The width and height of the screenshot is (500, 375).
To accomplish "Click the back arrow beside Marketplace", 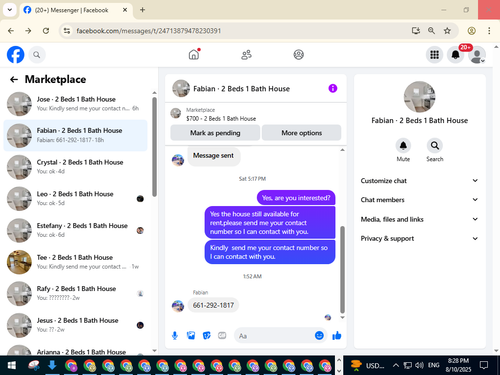I will click(x=14, y=79).
